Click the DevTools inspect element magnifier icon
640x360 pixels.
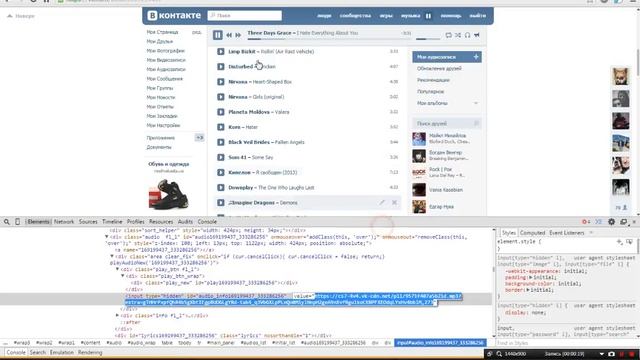click(x=7, y=222)
